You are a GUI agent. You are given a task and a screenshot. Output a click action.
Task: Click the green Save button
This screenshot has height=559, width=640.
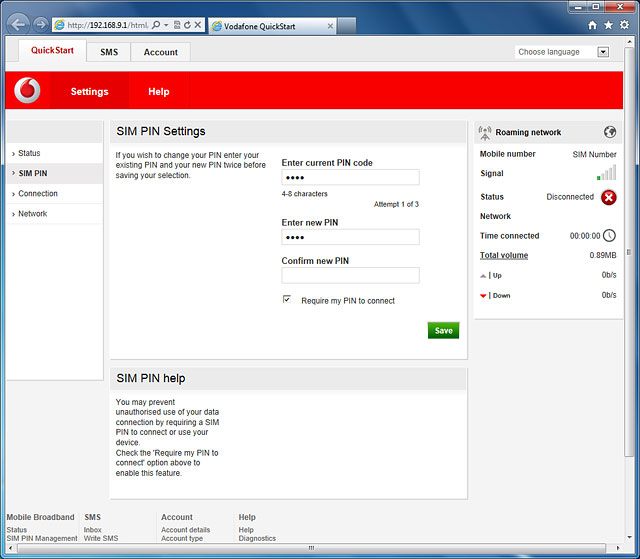point(443,331)
